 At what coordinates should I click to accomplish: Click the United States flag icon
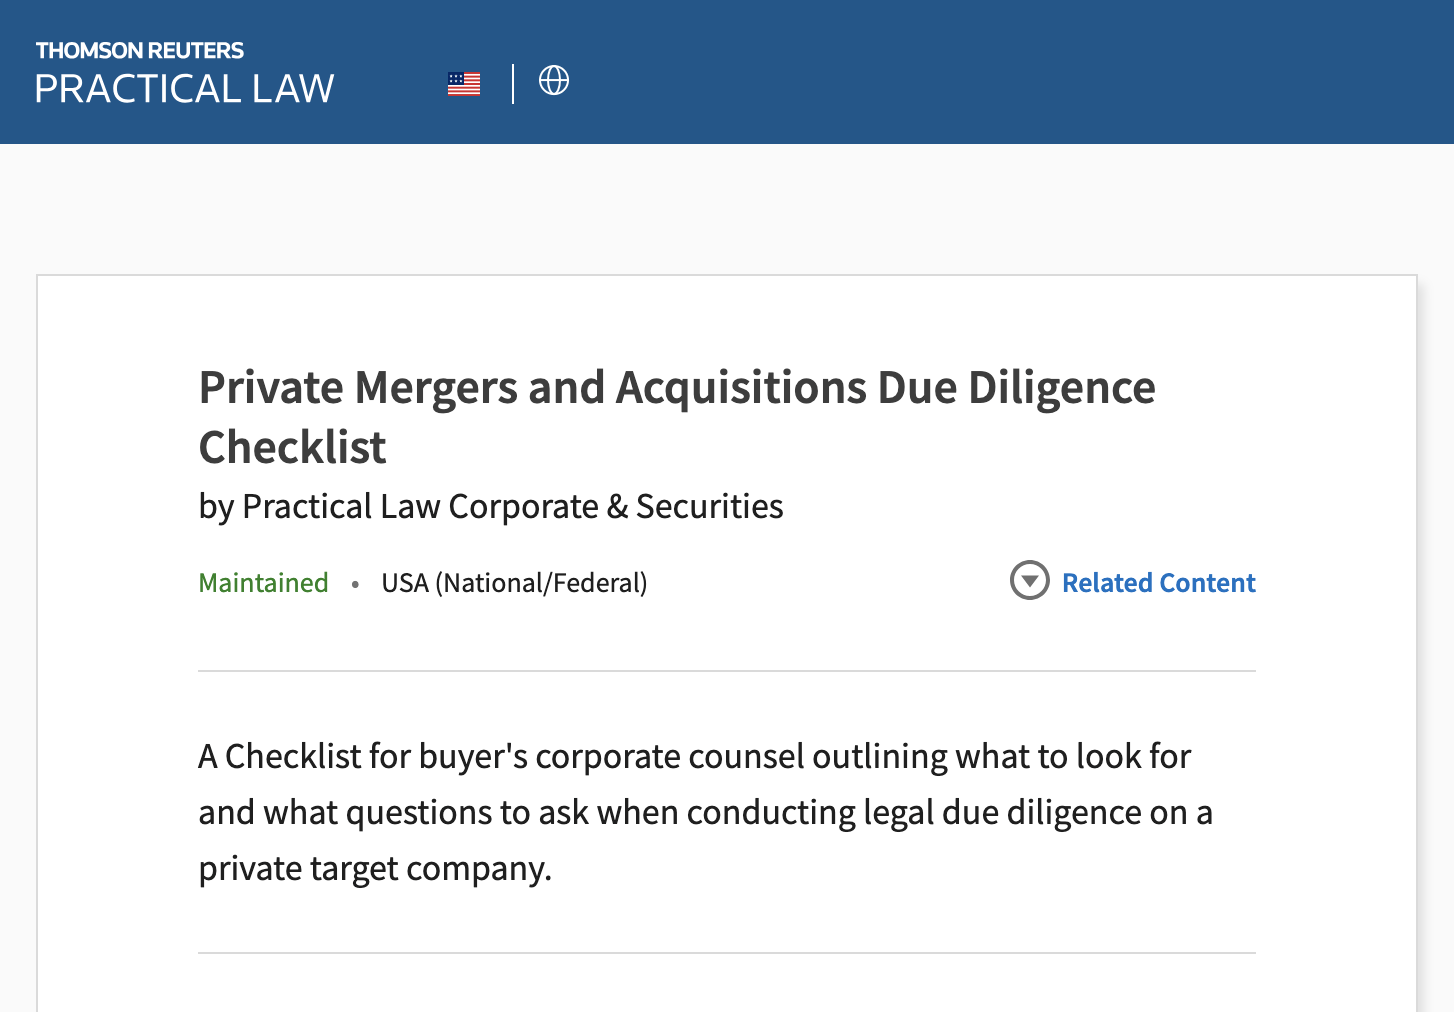(464, 84)
